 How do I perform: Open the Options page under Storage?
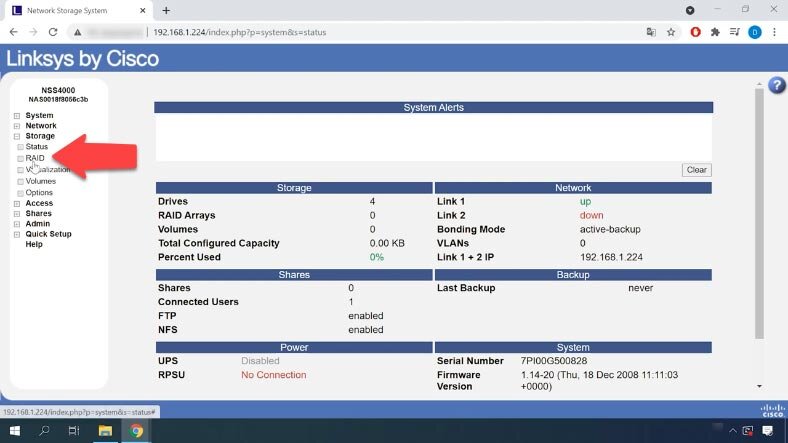click(39, 193)
